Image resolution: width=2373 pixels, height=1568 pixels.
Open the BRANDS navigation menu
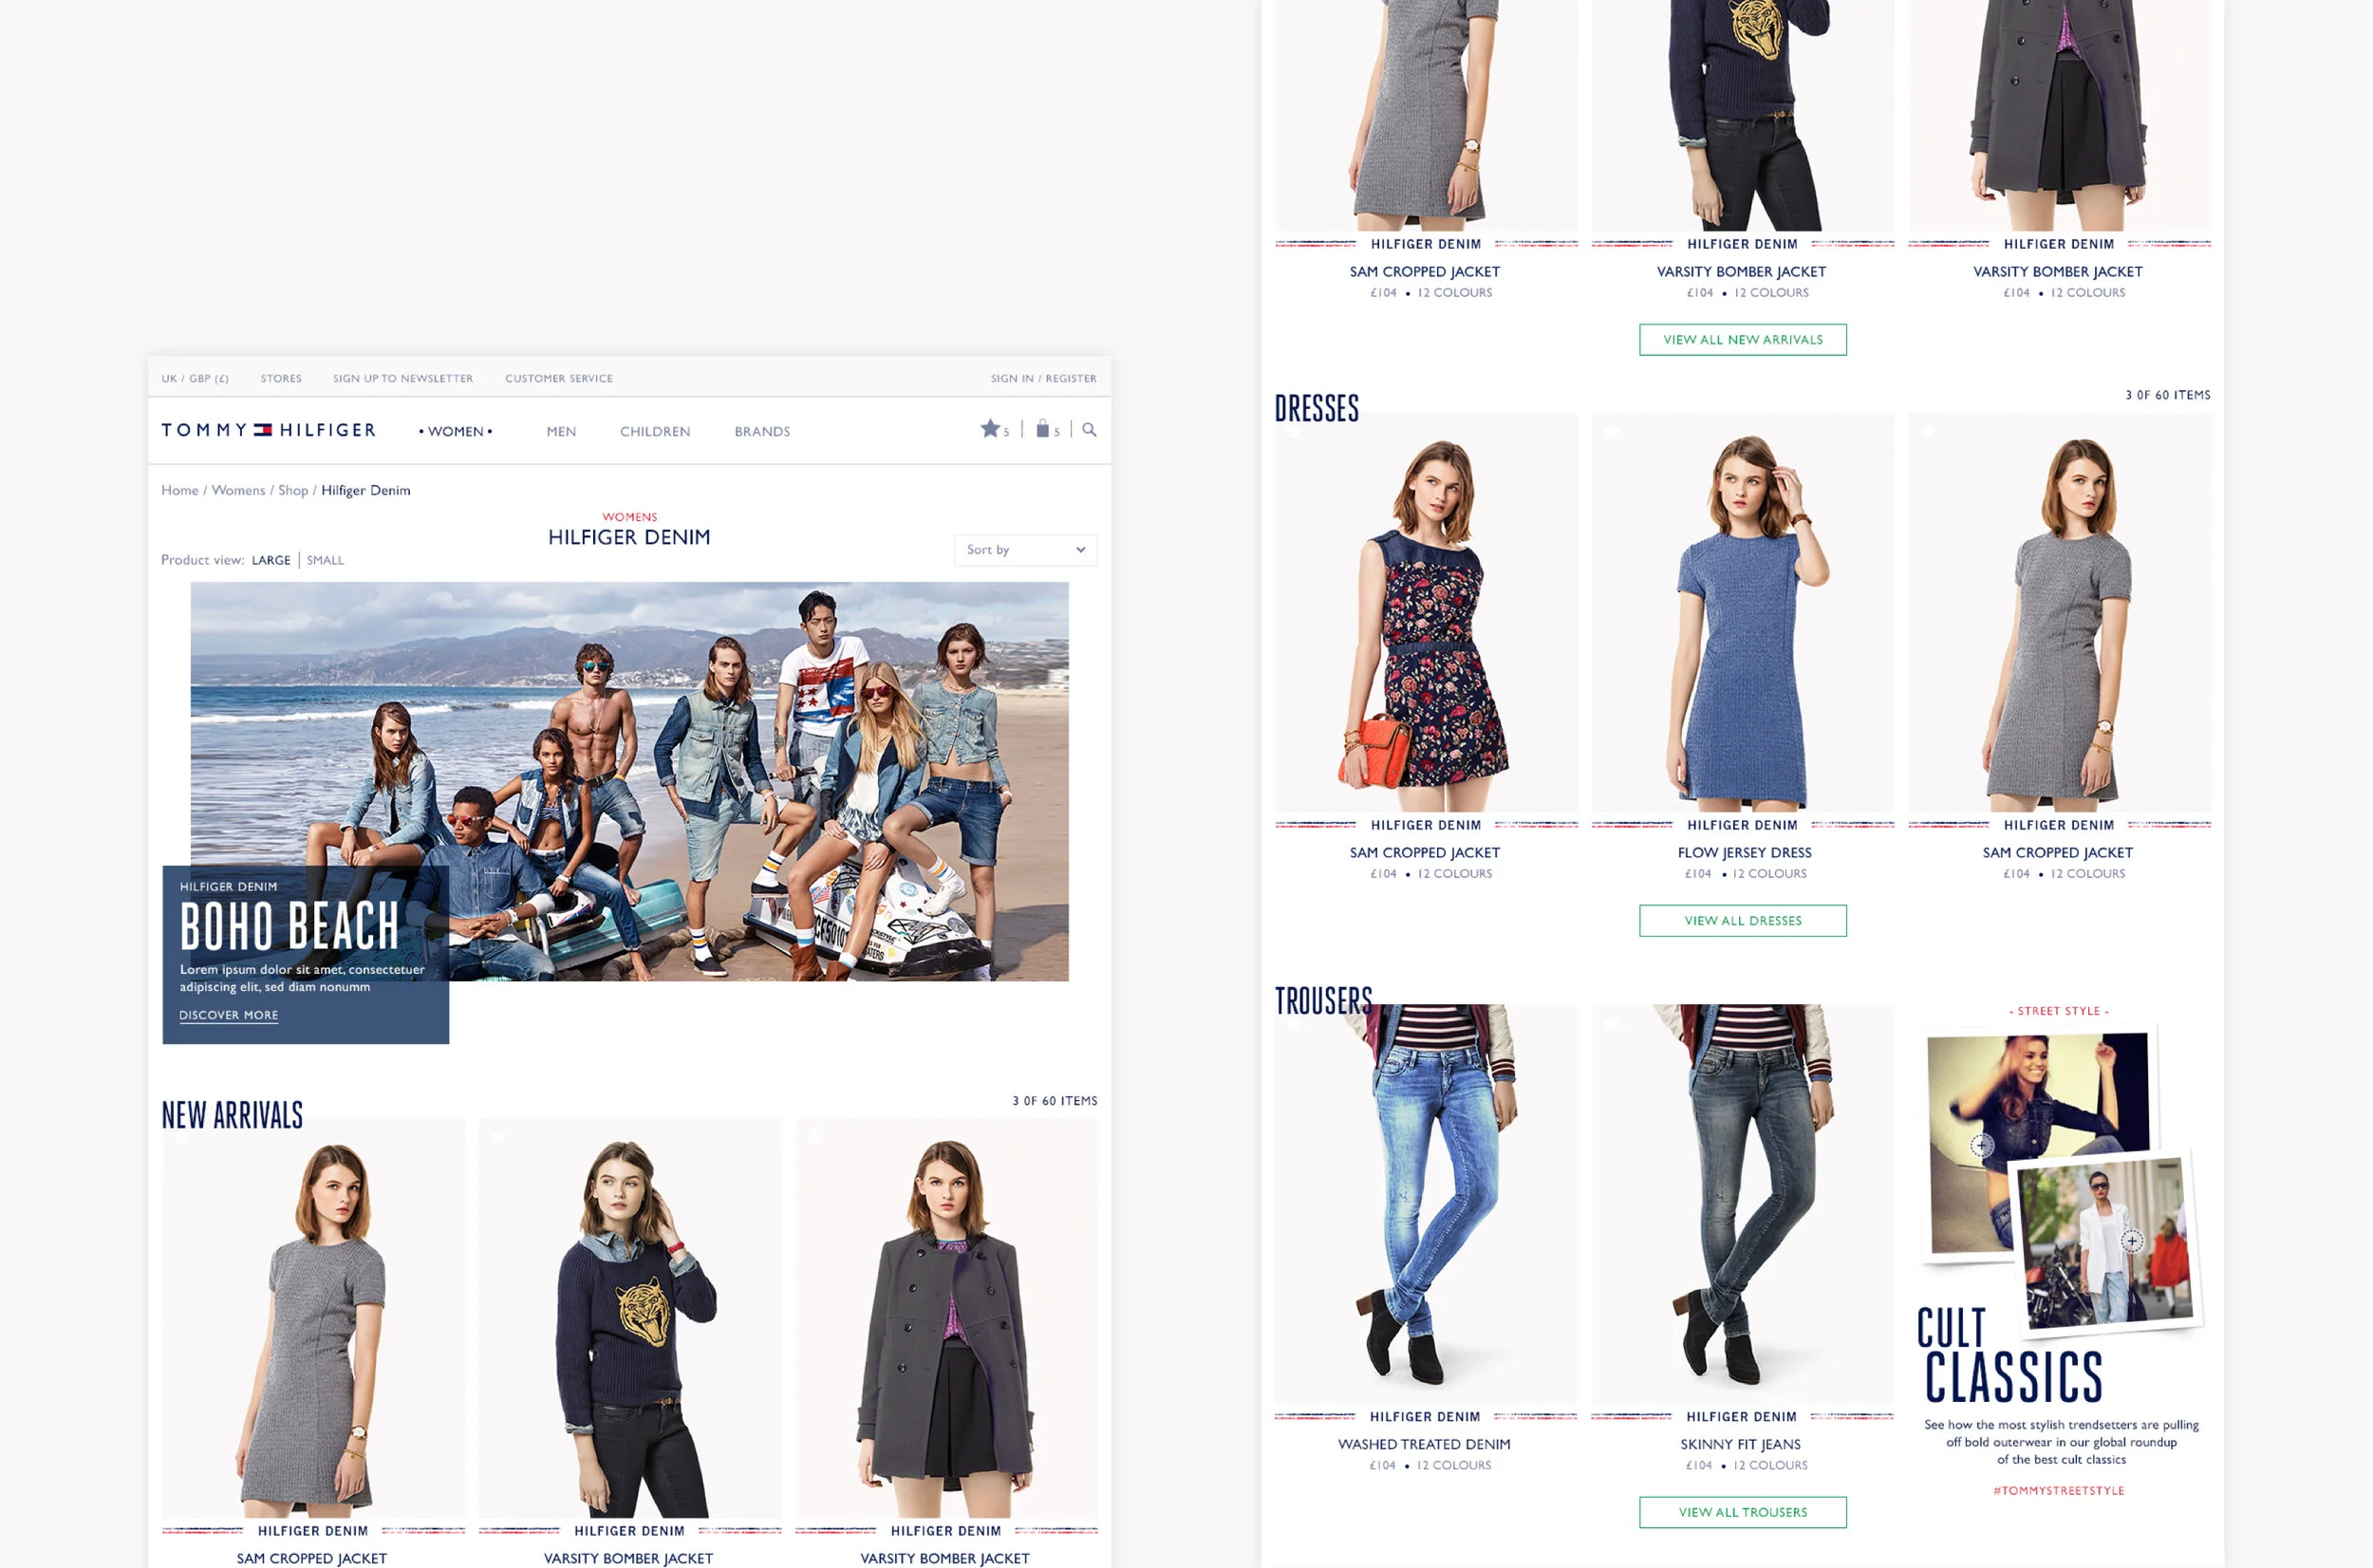[762, 432]
